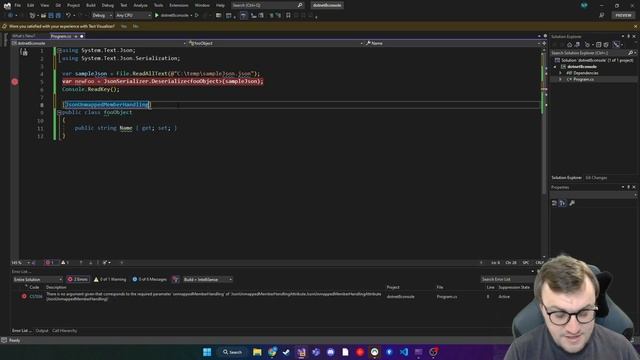Click Solution Explorer Show All Files icon
The width and height of the screenshot is (640, 360).
[606, 44]
